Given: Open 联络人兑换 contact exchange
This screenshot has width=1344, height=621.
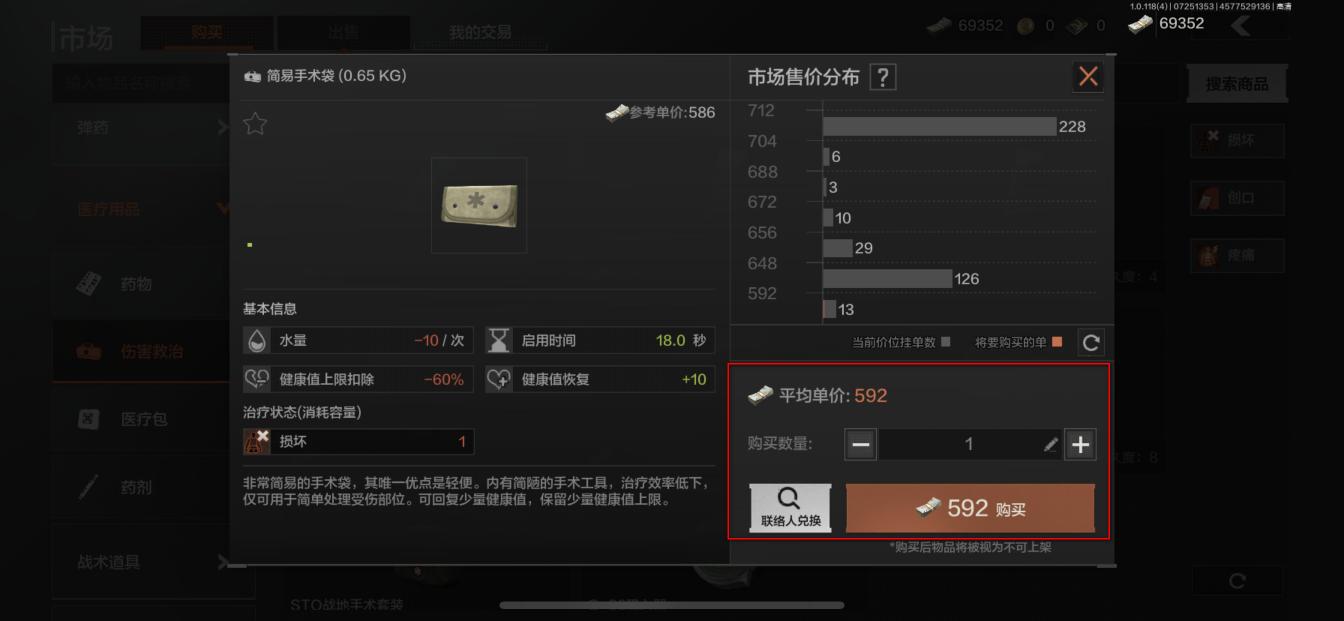Looking at the screenshot, I should [x=790, y=508].
